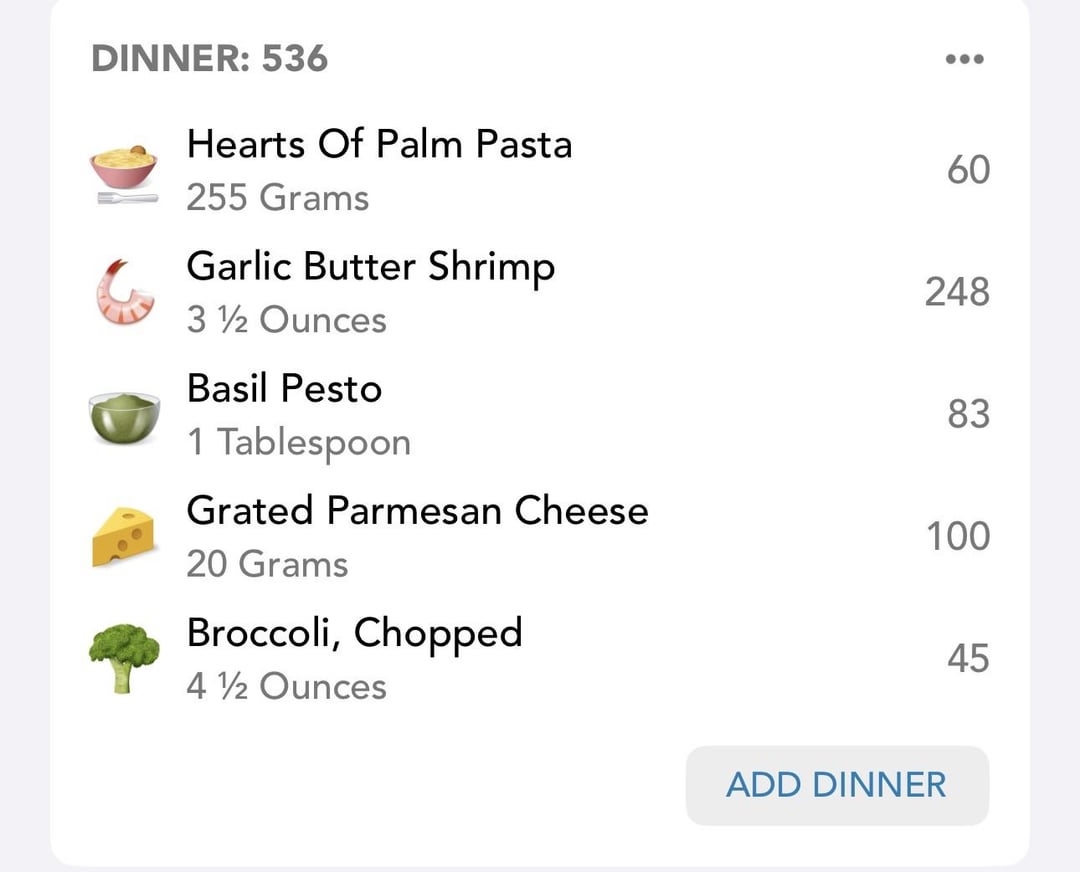The height and width of the screenshot is (872, 1080).
Task: Open the three-dot dinner options menu
Action: (x=964, y=59)
